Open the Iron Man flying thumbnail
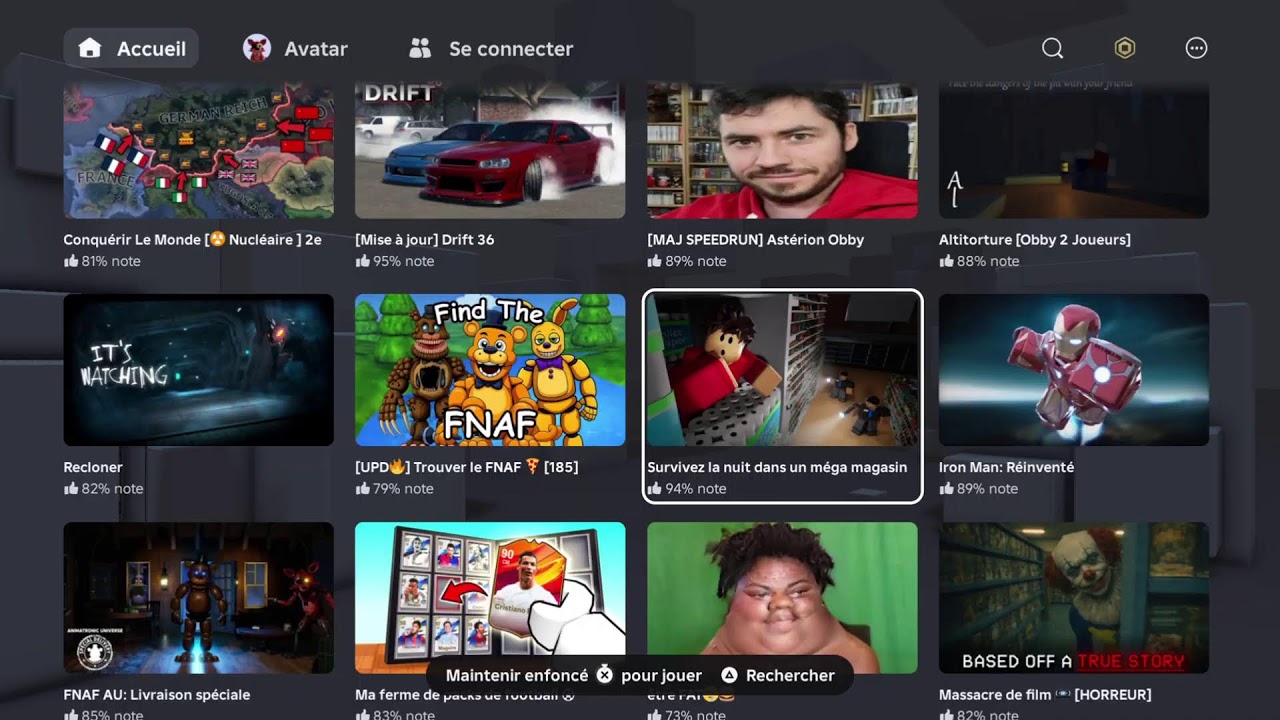The image size is (1280, 720). pos(1074,370)
